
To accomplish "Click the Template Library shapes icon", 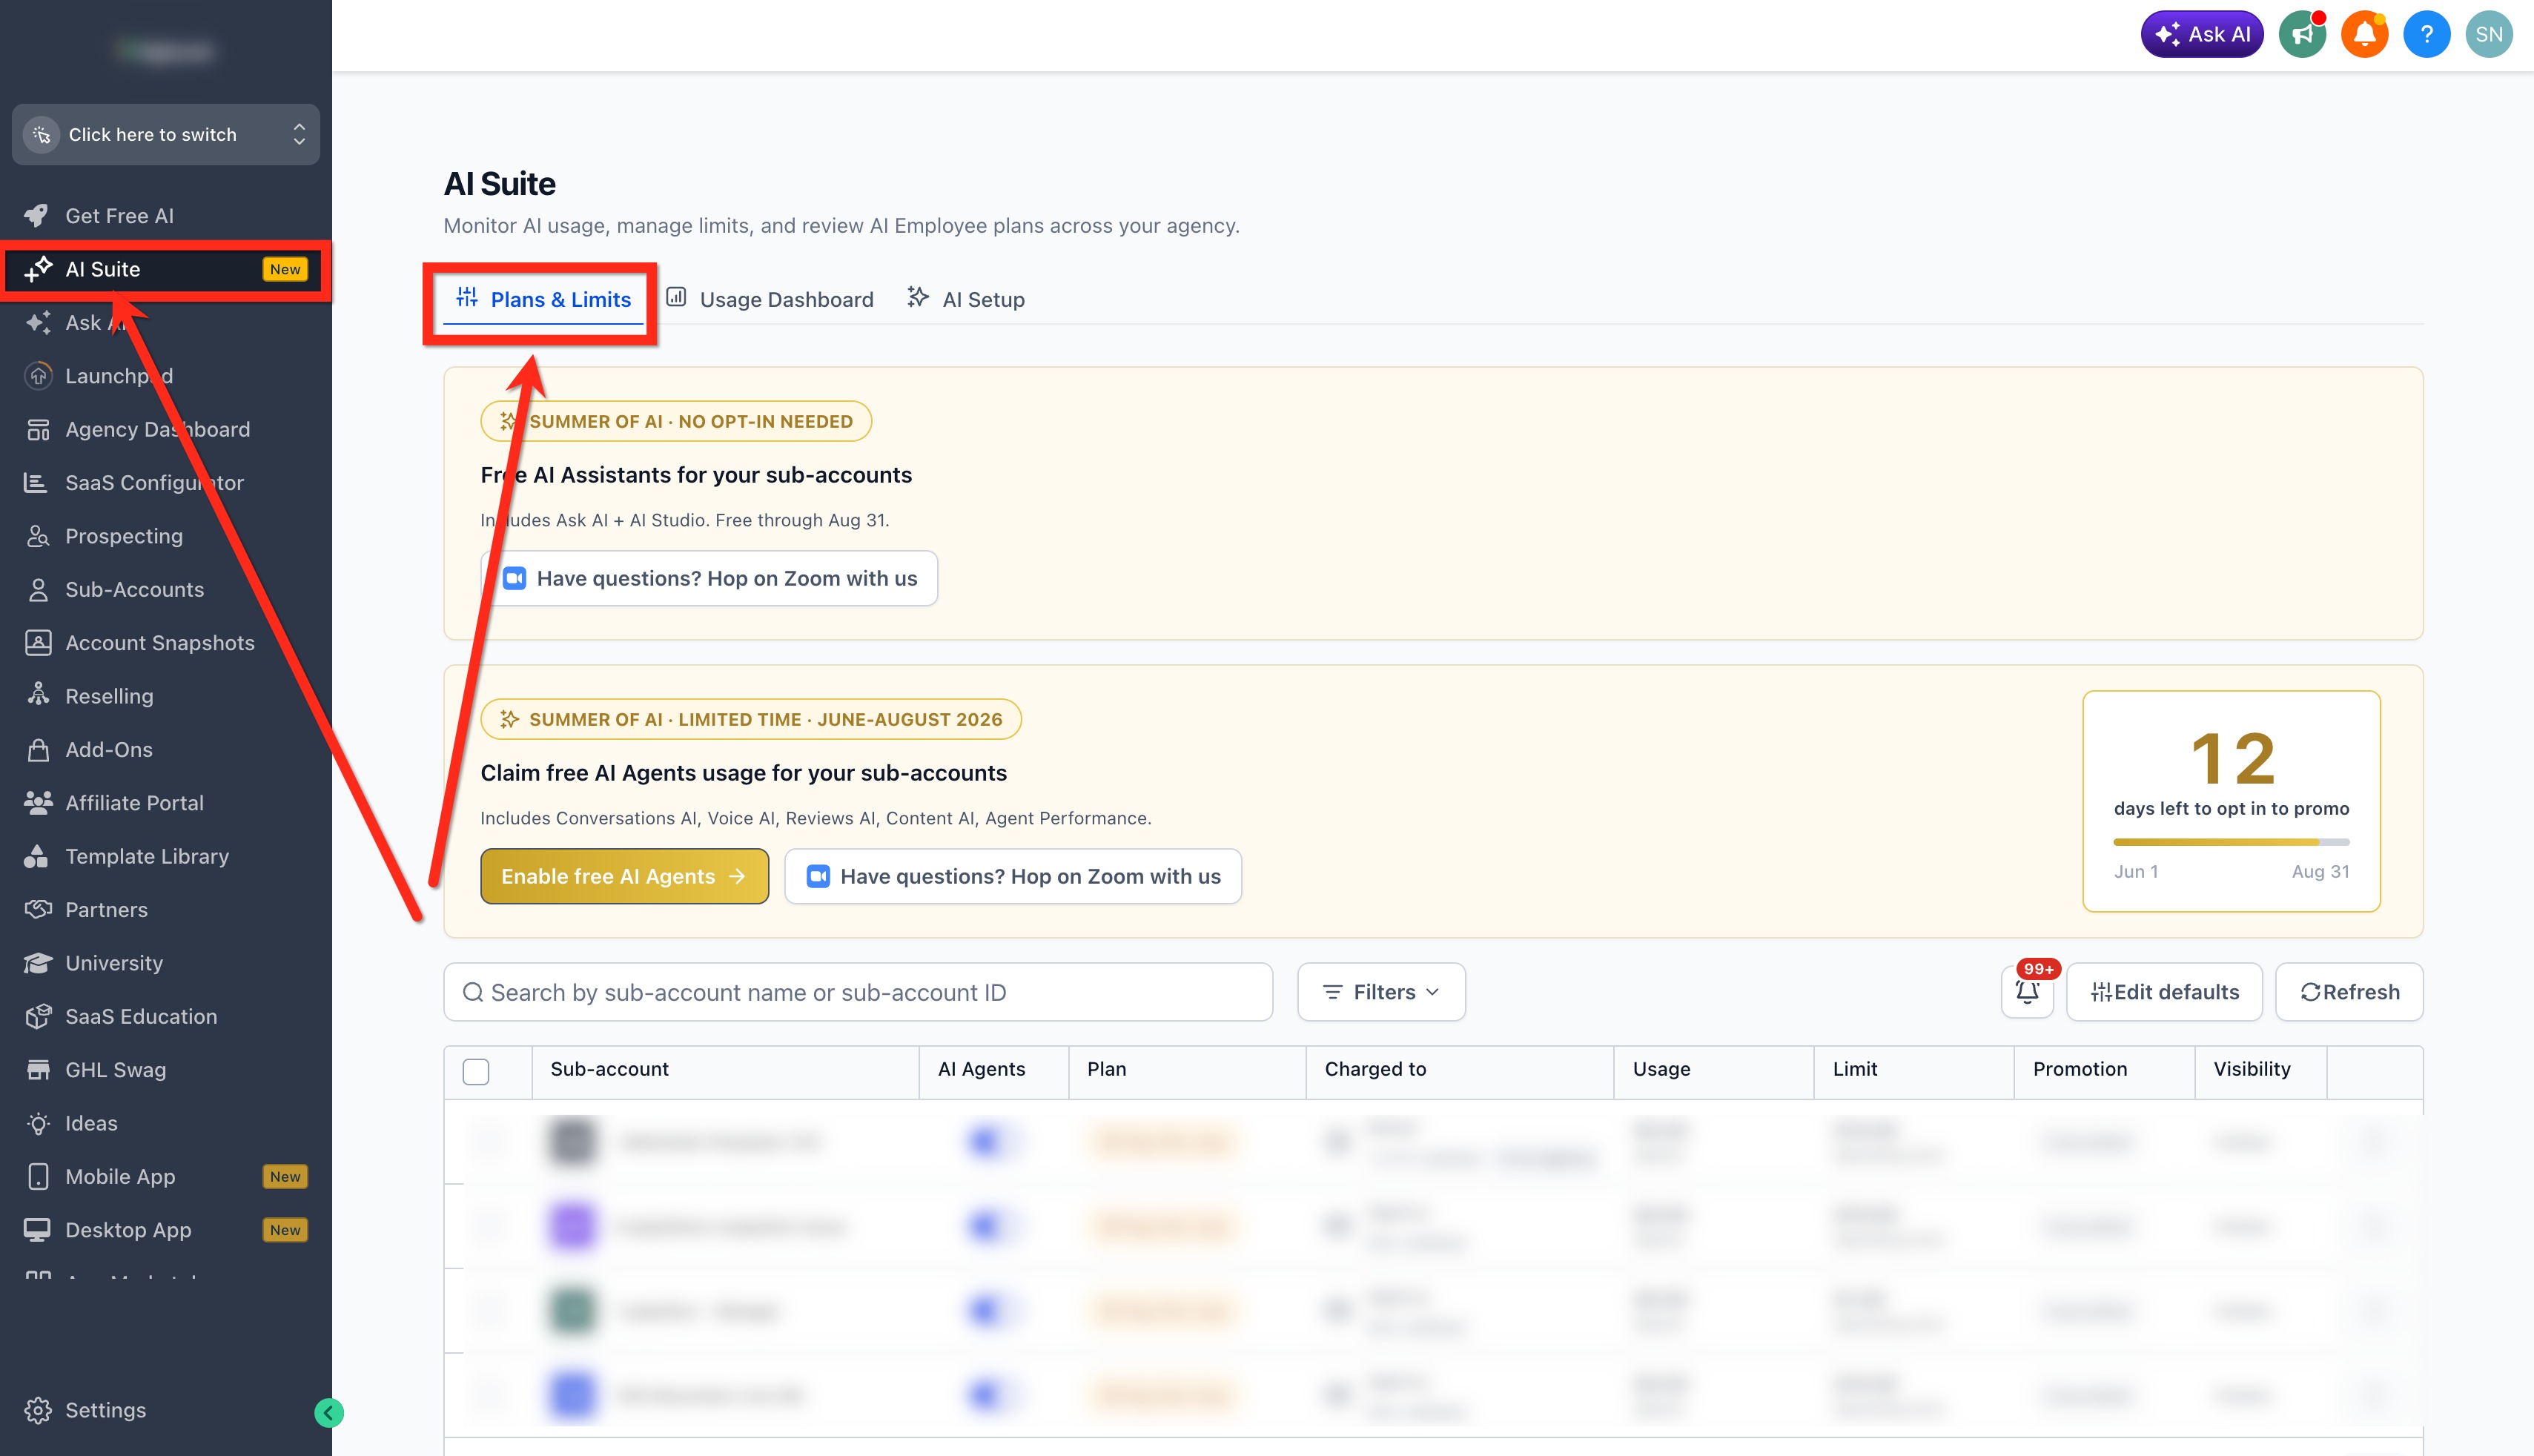I will (x=36, y=856).
